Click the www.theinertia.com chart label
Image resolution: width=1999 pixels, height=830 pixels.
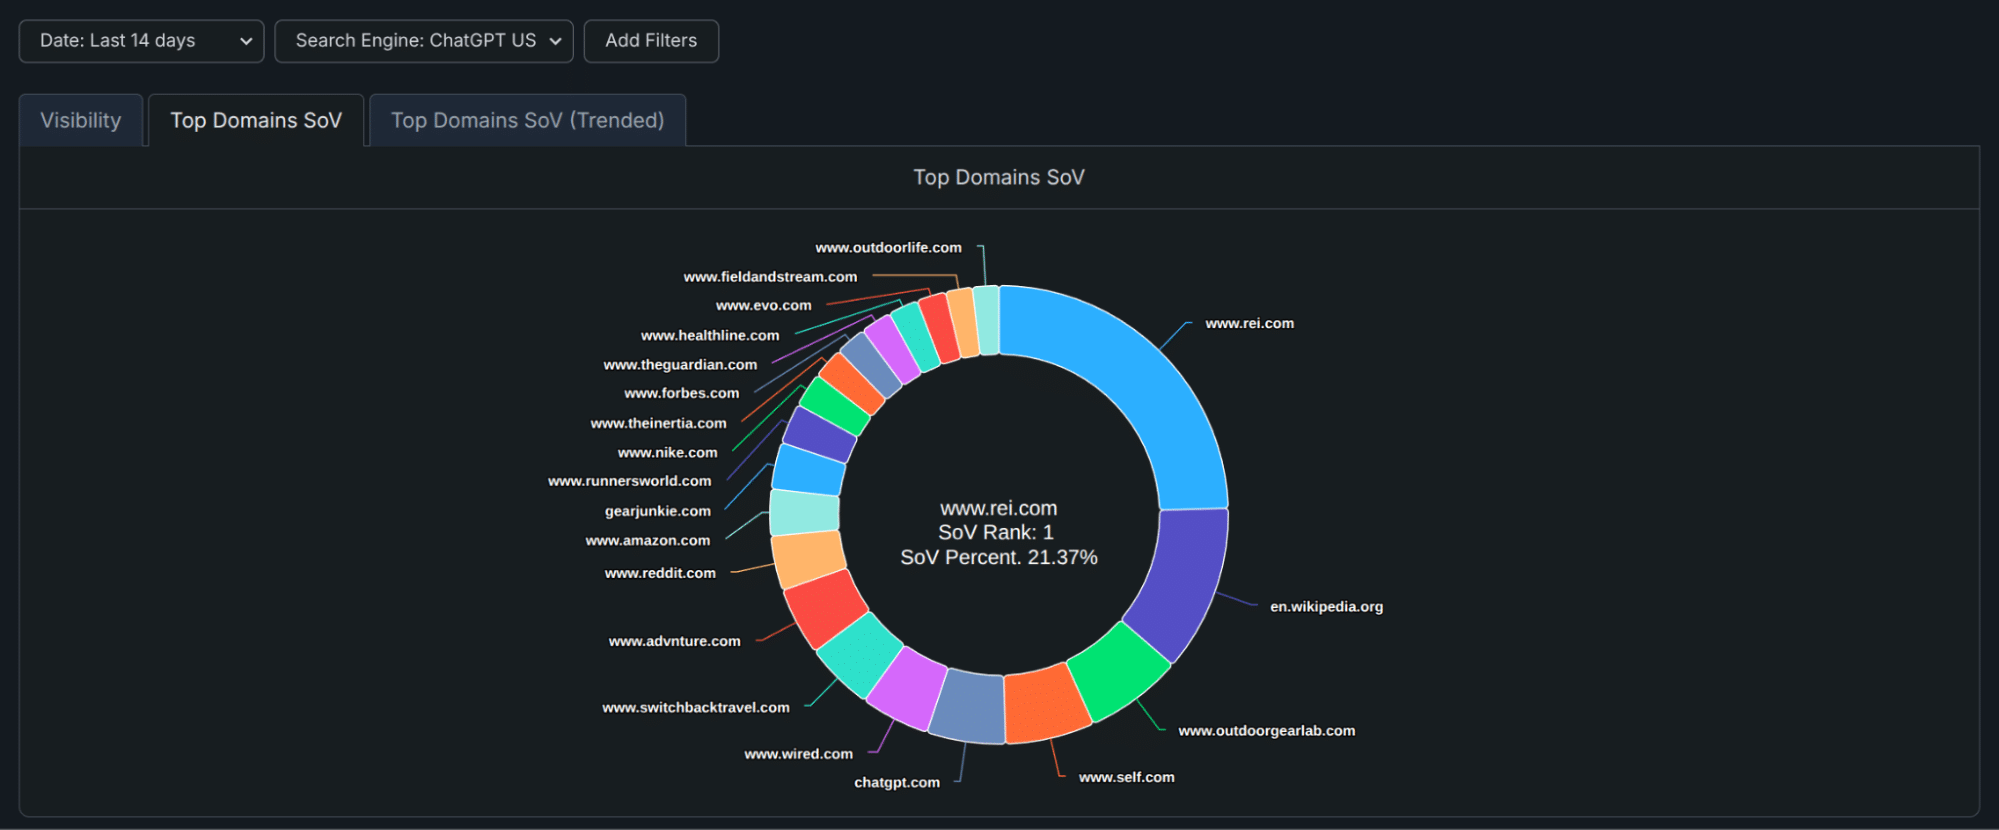click(x=658, y=423)
